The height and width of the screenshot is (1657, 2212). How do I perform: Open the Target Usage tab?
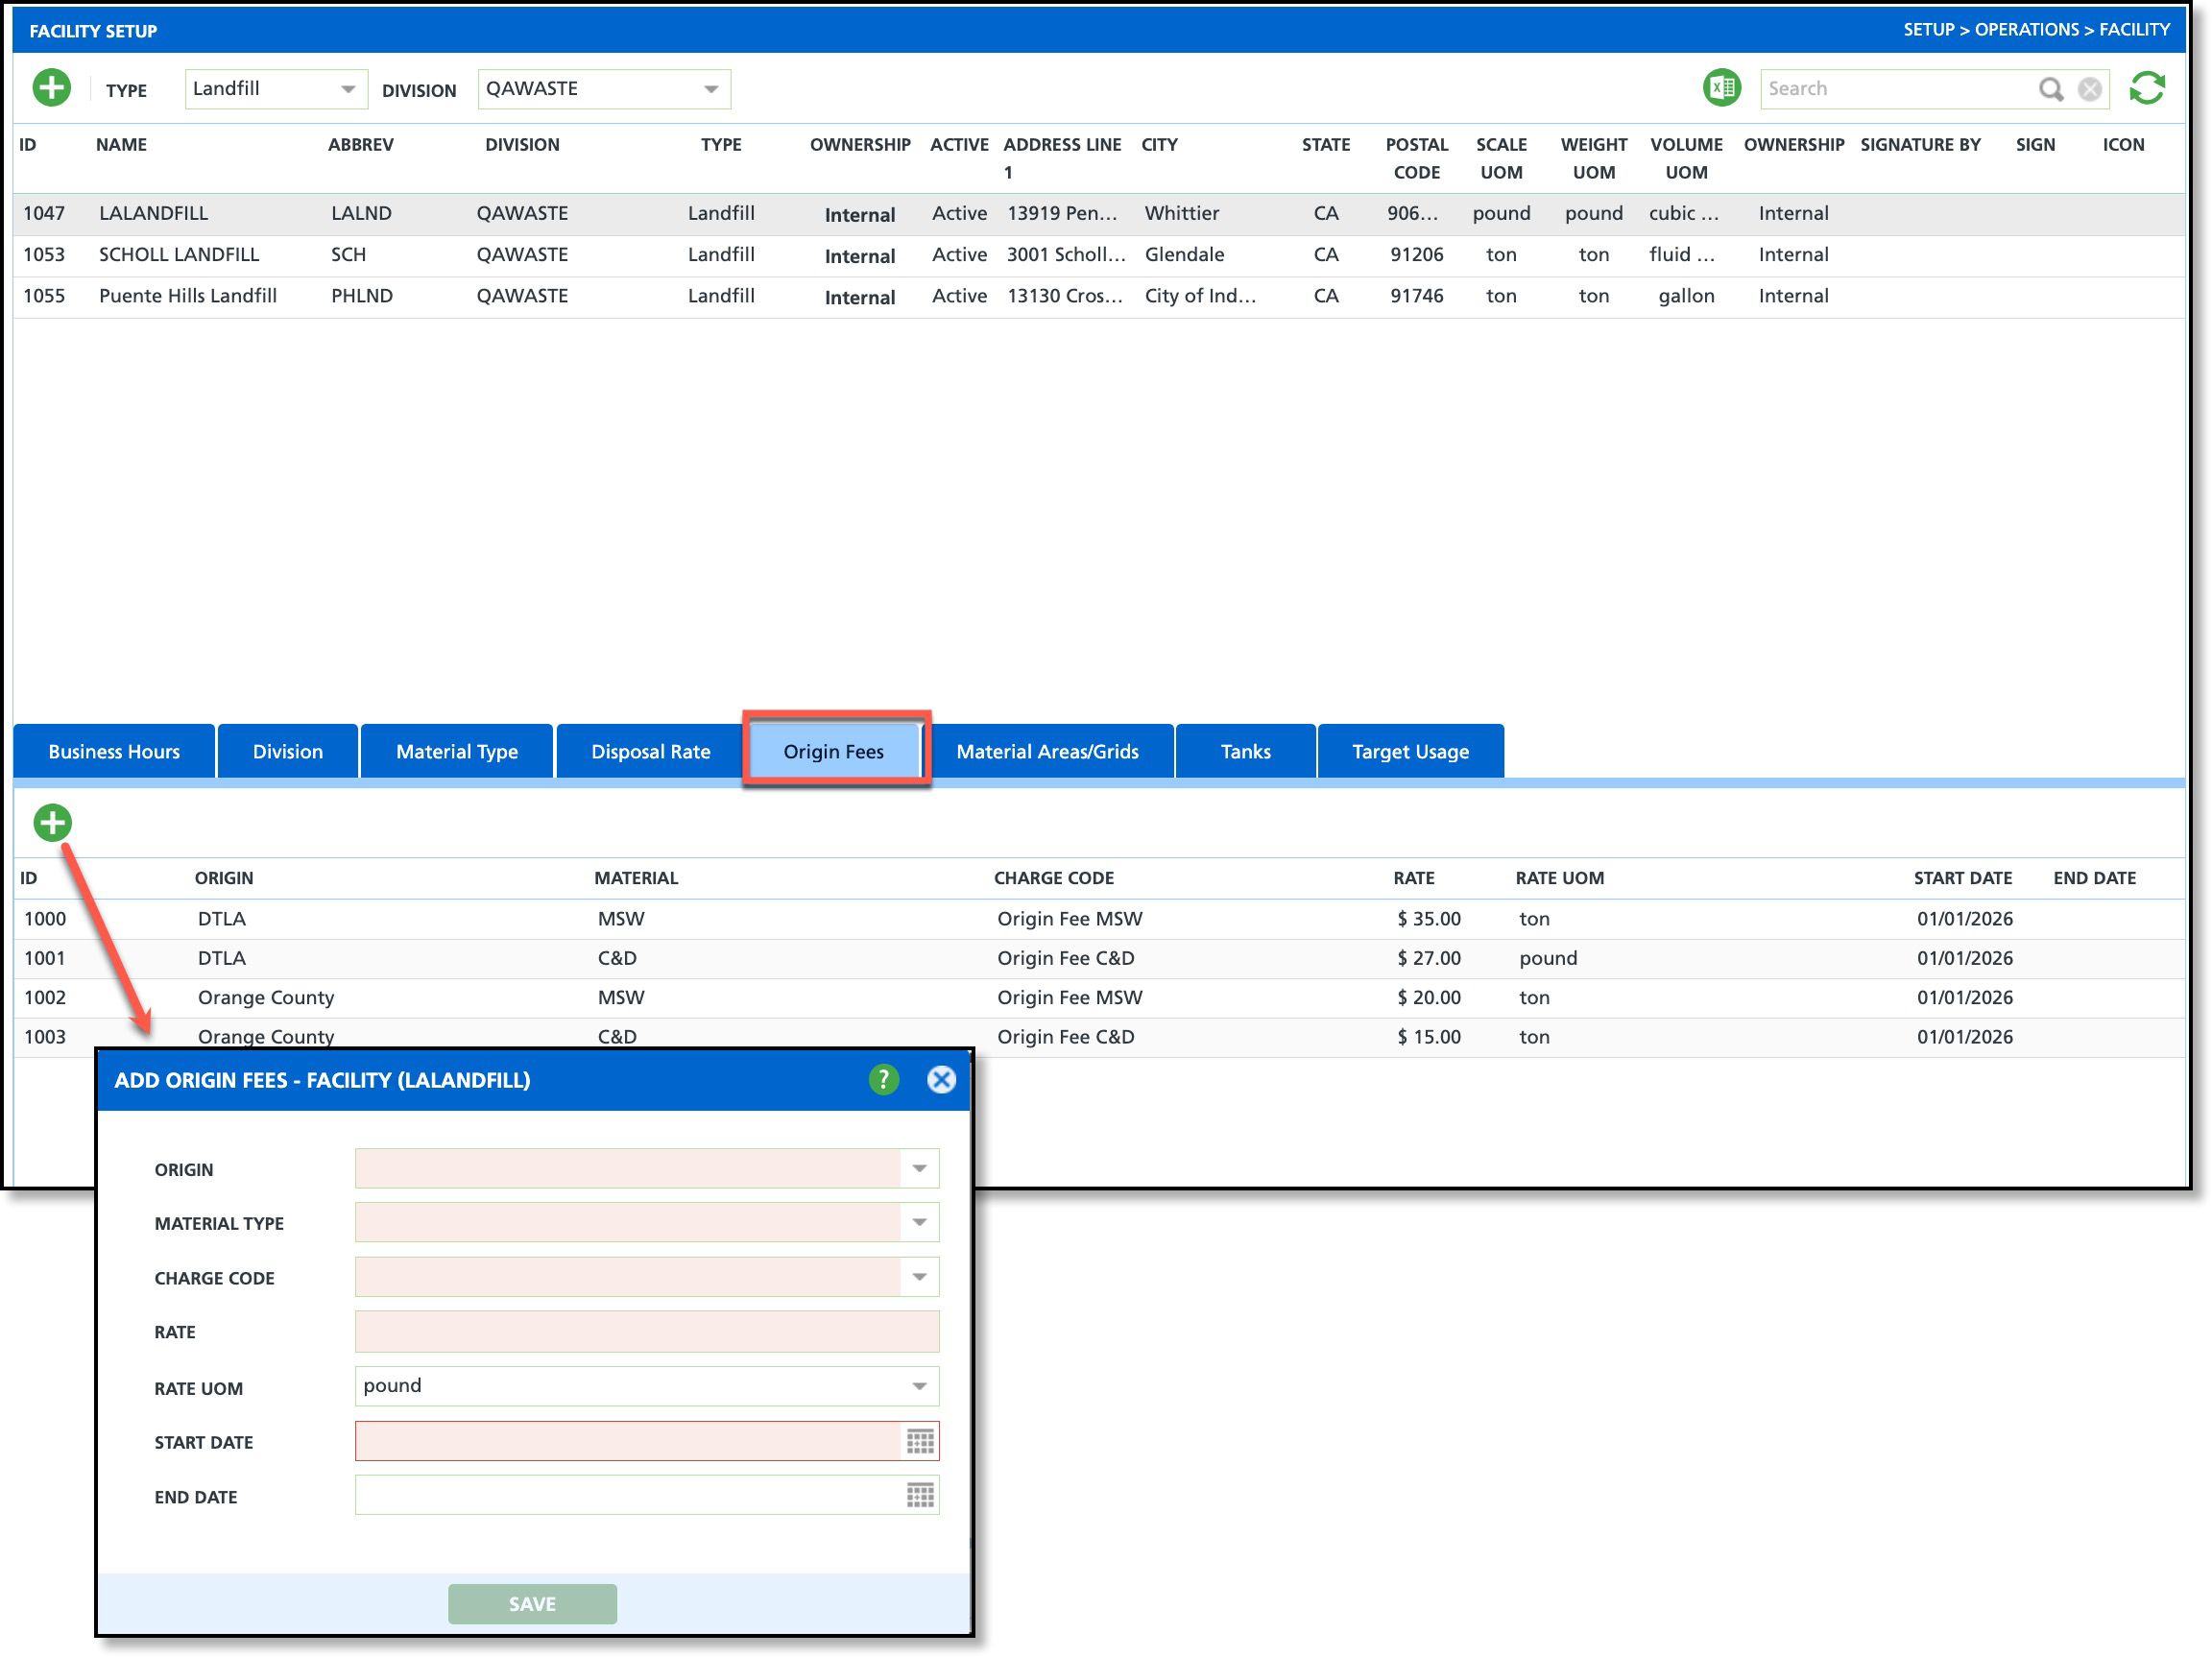pos(1409,751)
